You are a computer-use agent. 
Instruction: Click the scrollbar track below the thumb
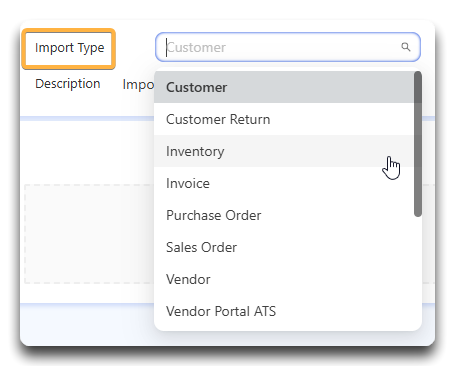[418, 272]
